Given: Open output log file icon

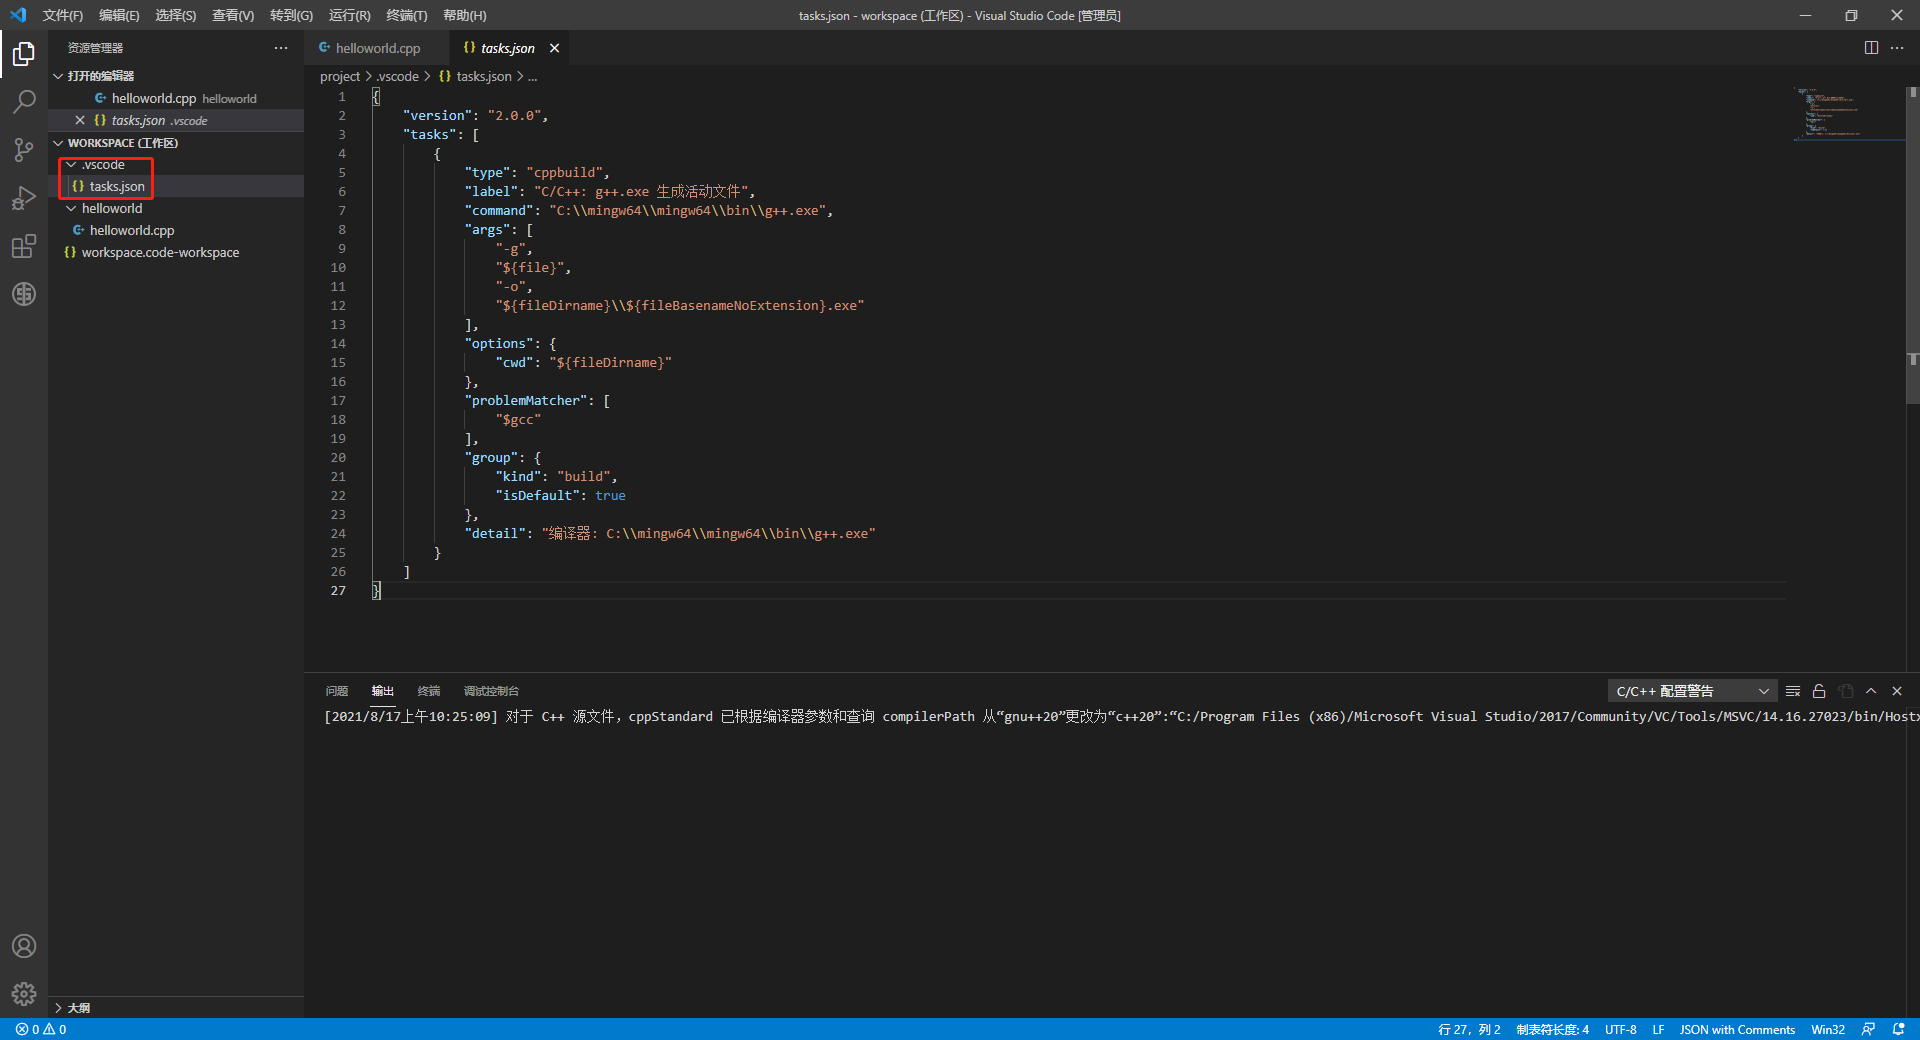Looking at the screenshot, I should pos(1845,691).
